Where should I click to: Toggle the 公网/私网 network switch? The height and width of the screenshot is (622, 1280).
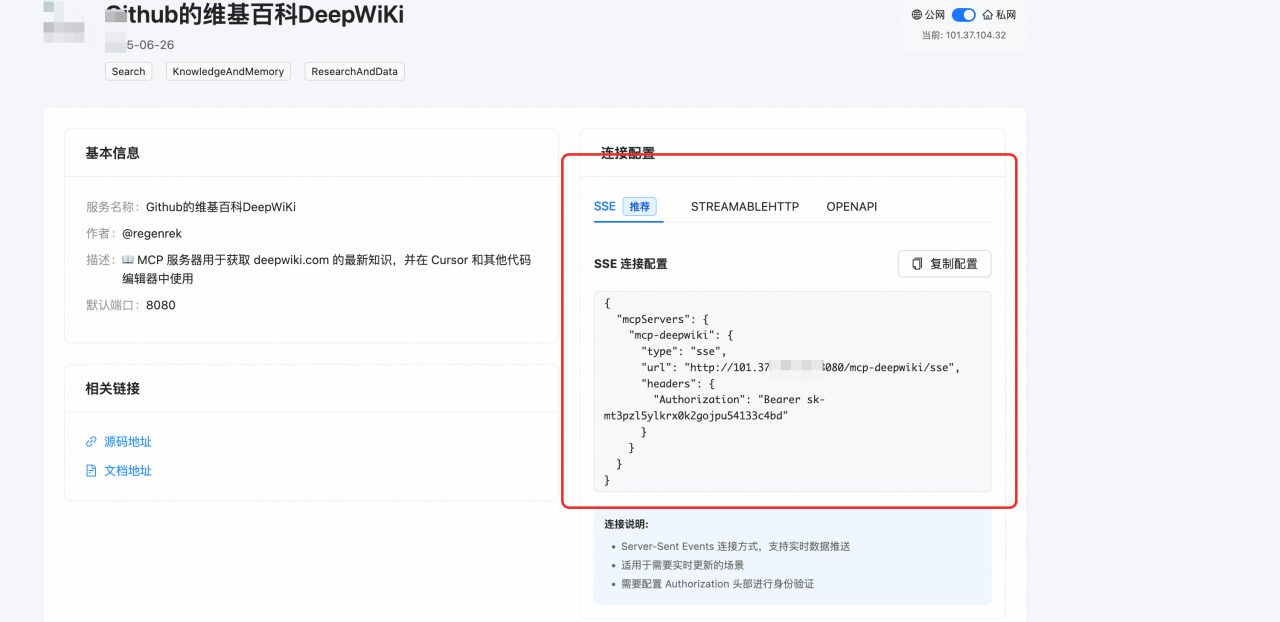[963, 15]
